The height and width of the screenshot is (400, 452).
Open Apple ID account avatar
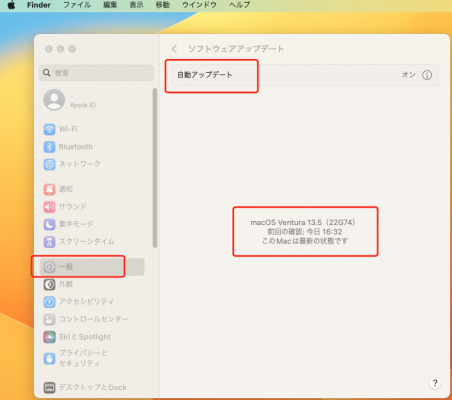point(54,100)
